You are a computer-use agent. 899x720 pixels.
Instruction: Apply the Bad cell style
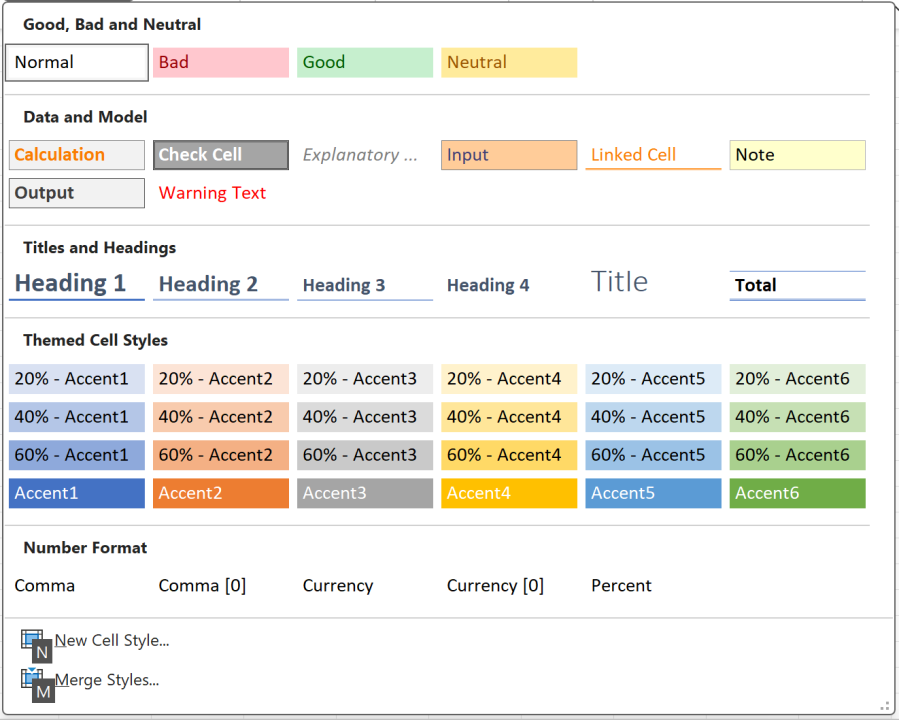[x=221, y=62]
